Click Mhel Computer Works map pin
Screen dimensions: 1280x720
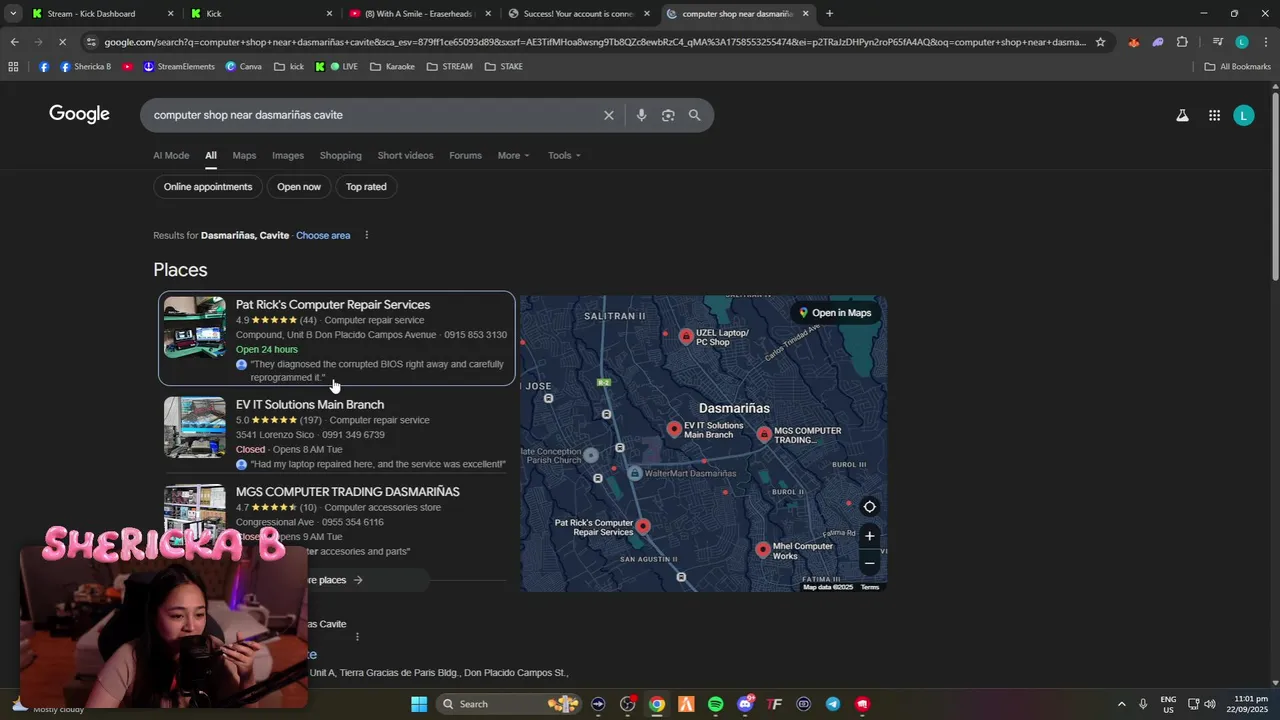pyautogui.click(x=763, y=550)
